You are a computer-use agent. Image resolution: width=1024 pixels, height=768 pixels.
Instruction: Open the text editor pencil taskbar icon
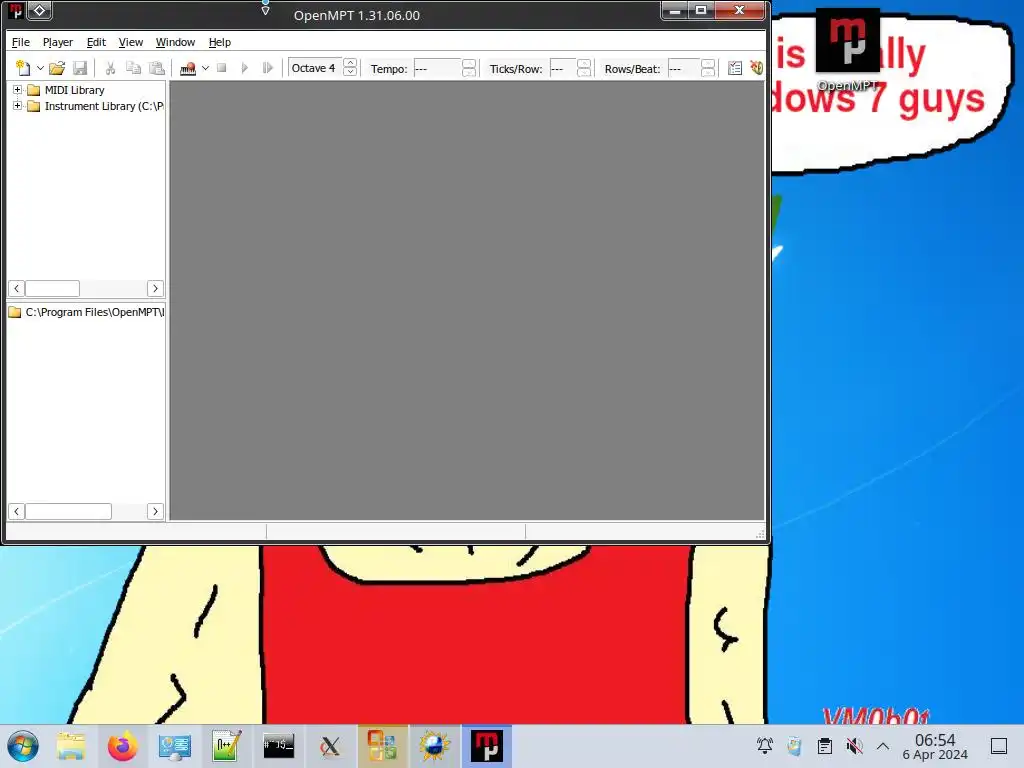pyautogui.click(x=227, y=746)
